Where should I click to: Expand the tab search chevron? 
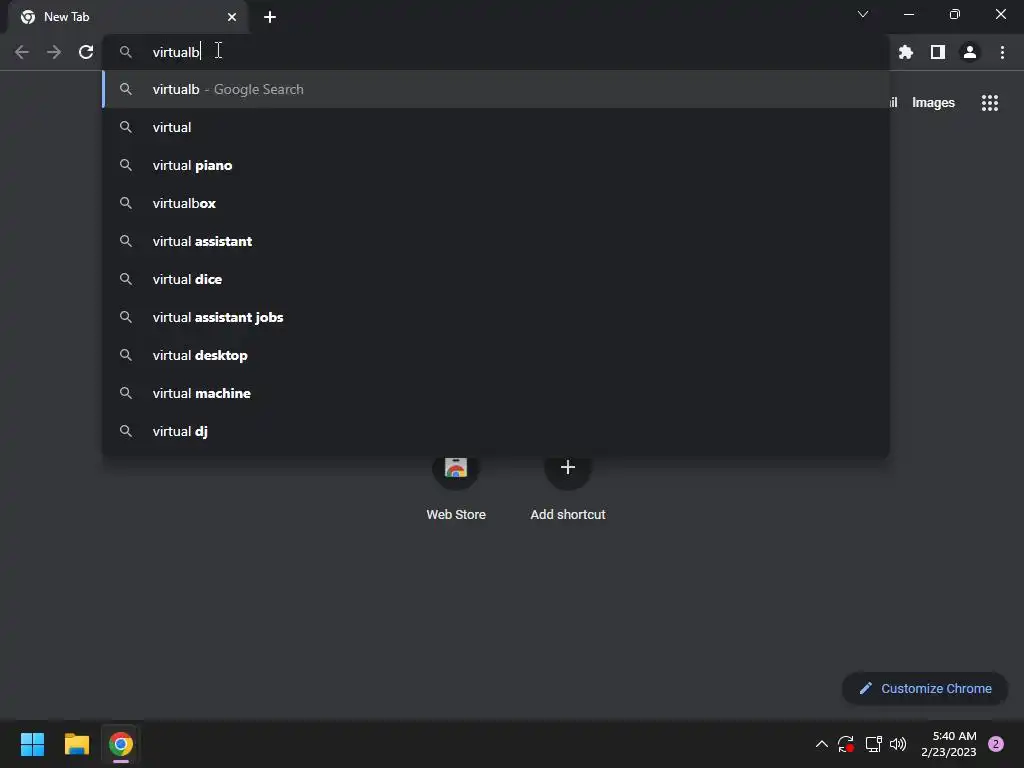click(863, 14)
